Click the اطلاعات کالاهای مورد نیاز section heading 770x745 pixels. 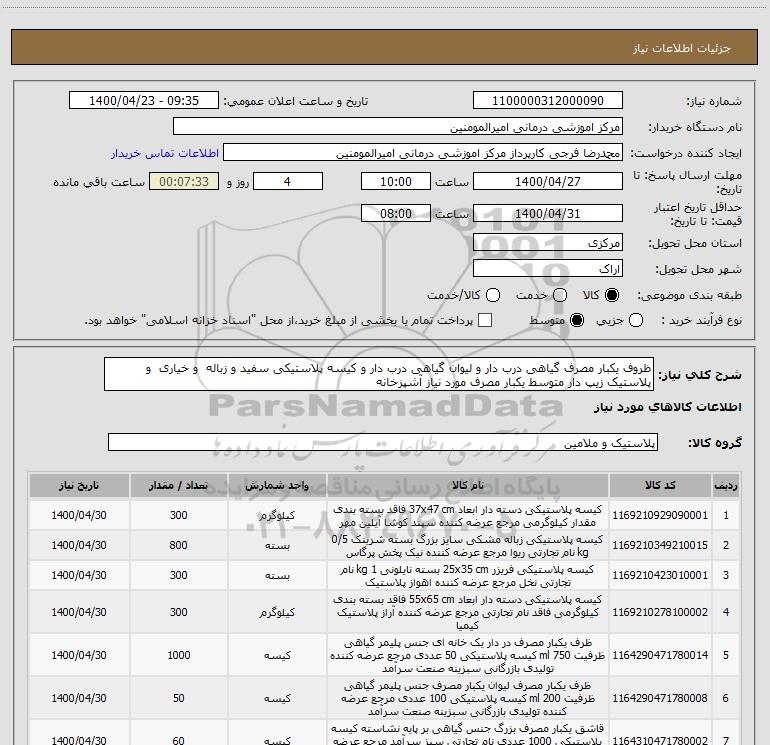pos(667,407)
